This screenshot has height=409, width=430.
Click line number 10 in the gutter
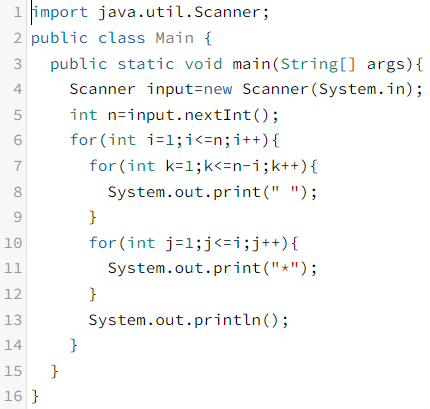[13, 243]
